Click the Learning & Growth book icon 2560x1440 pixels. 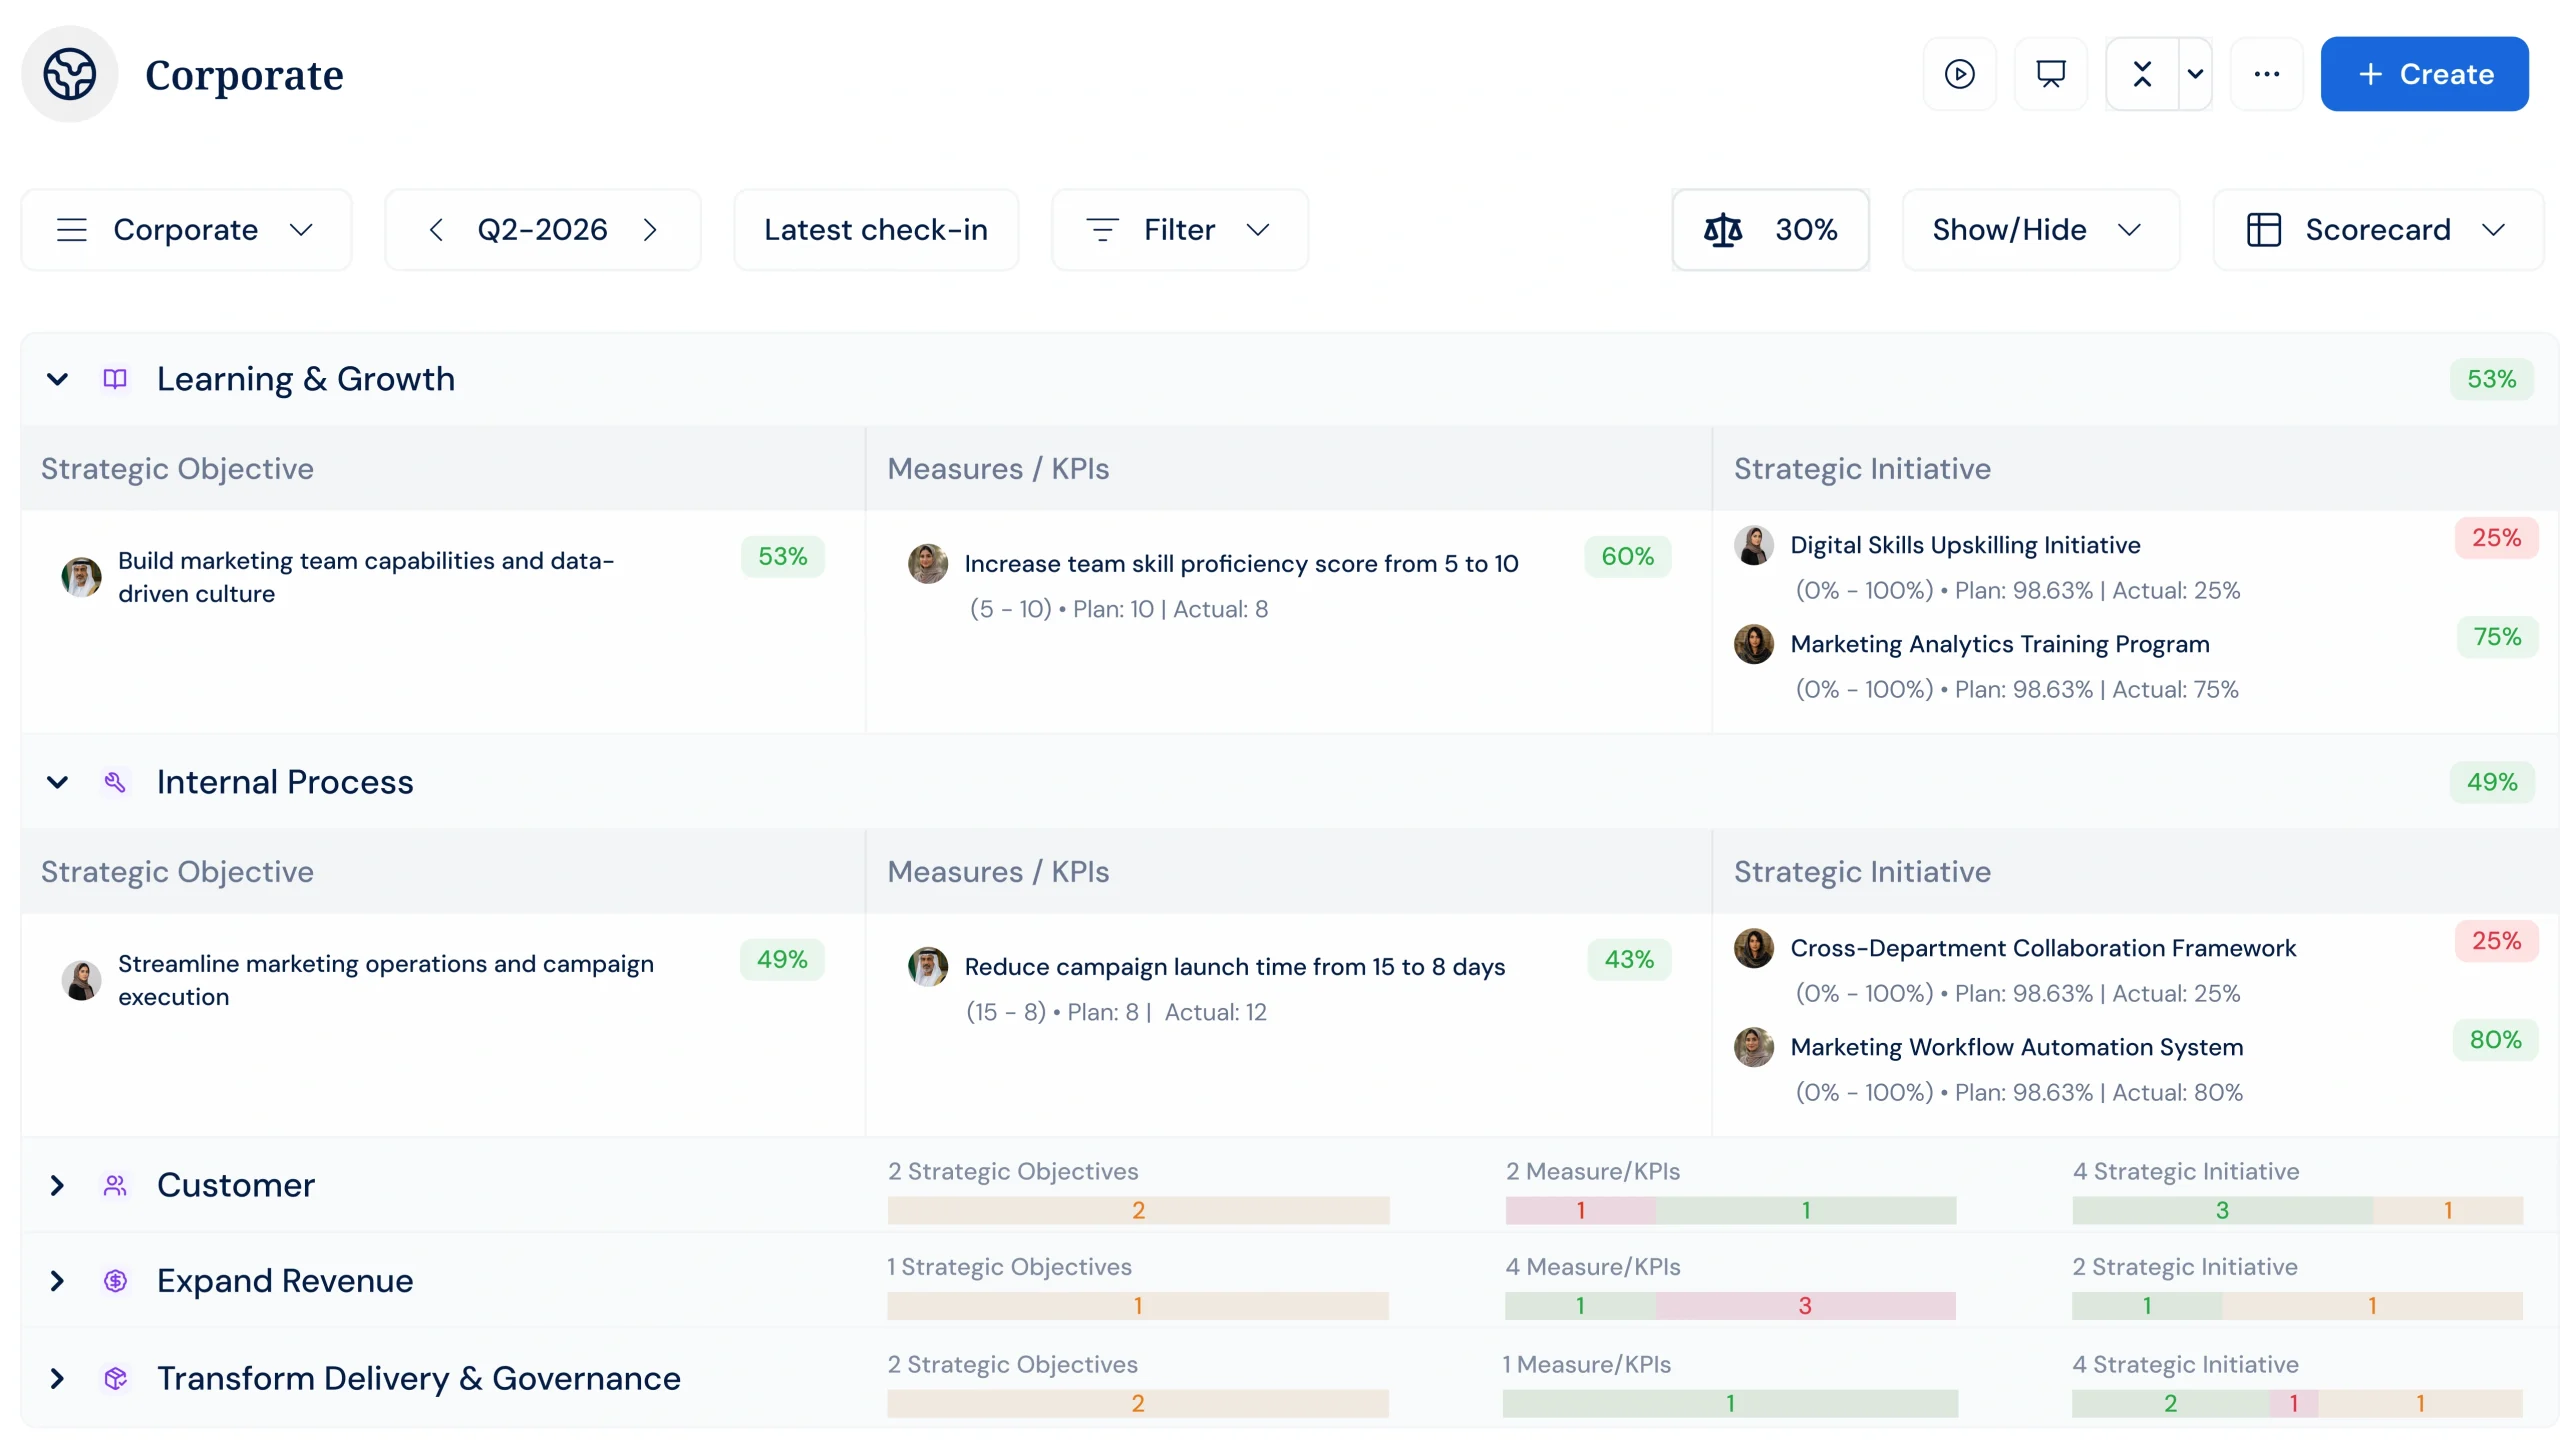pyautogui.click(x=115, y=379)
